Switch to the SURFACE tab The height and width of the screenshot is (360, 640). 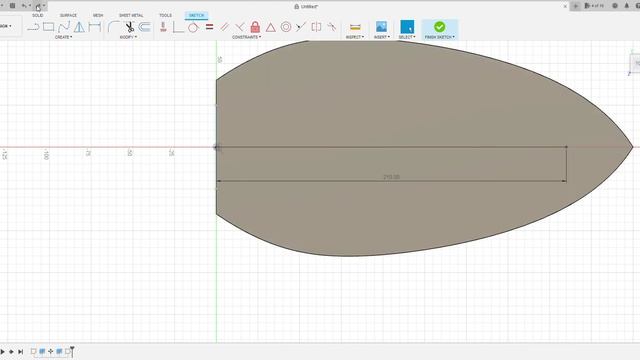point(68,16)
